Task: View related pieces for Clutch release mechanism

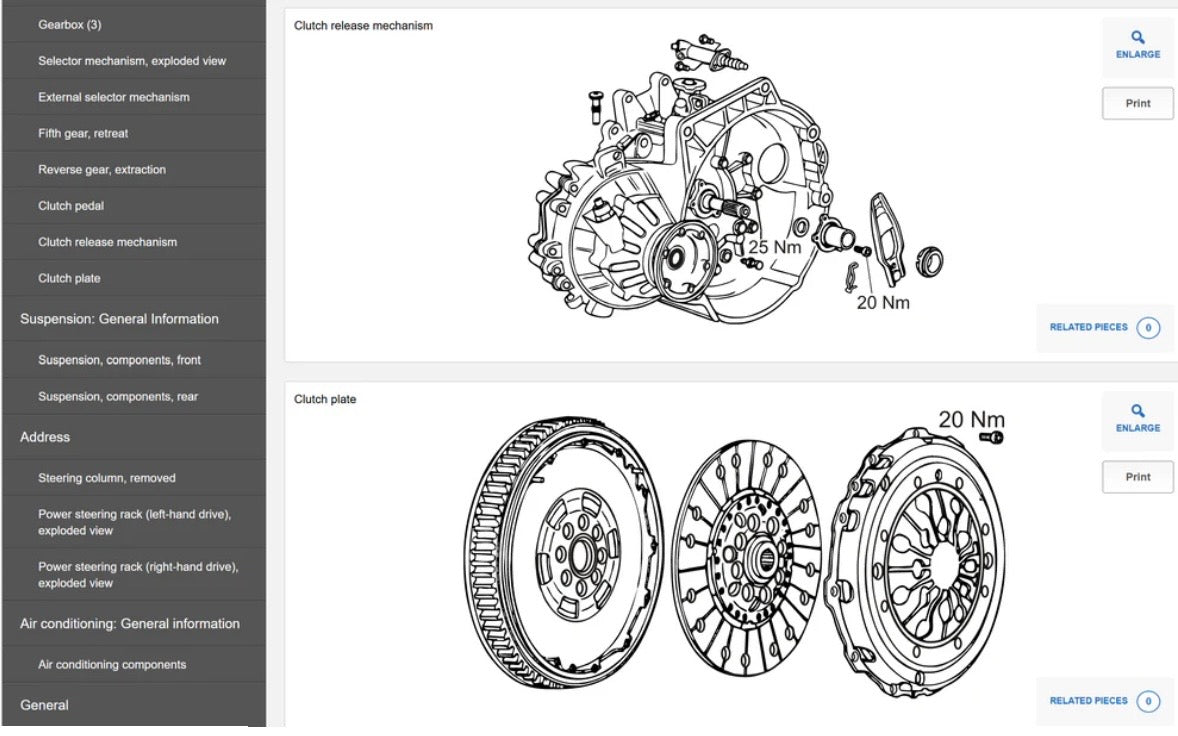Action: coord(1104,327)
